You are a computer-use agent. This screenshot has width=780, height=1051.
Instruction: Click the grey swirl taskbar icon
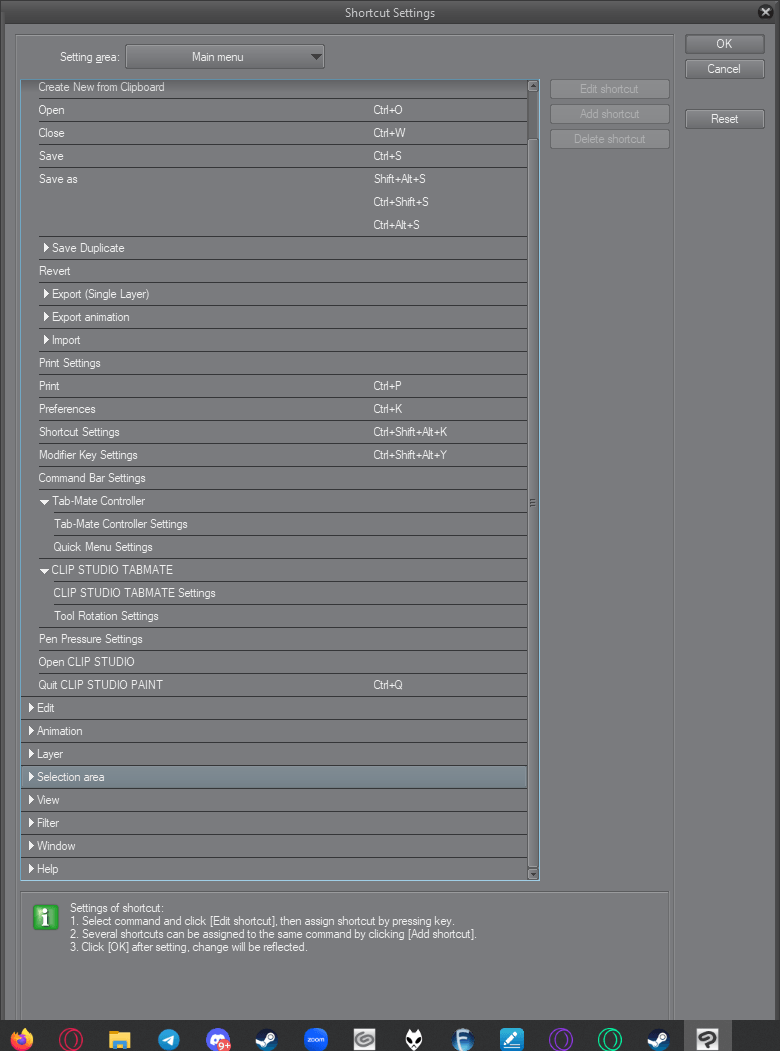[x=365, y=1039]
